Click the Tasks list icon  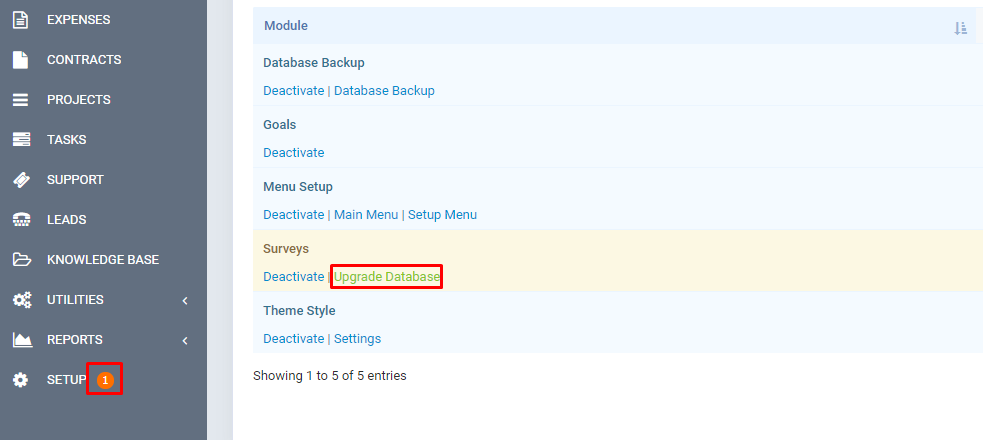[x=20, y=140]
